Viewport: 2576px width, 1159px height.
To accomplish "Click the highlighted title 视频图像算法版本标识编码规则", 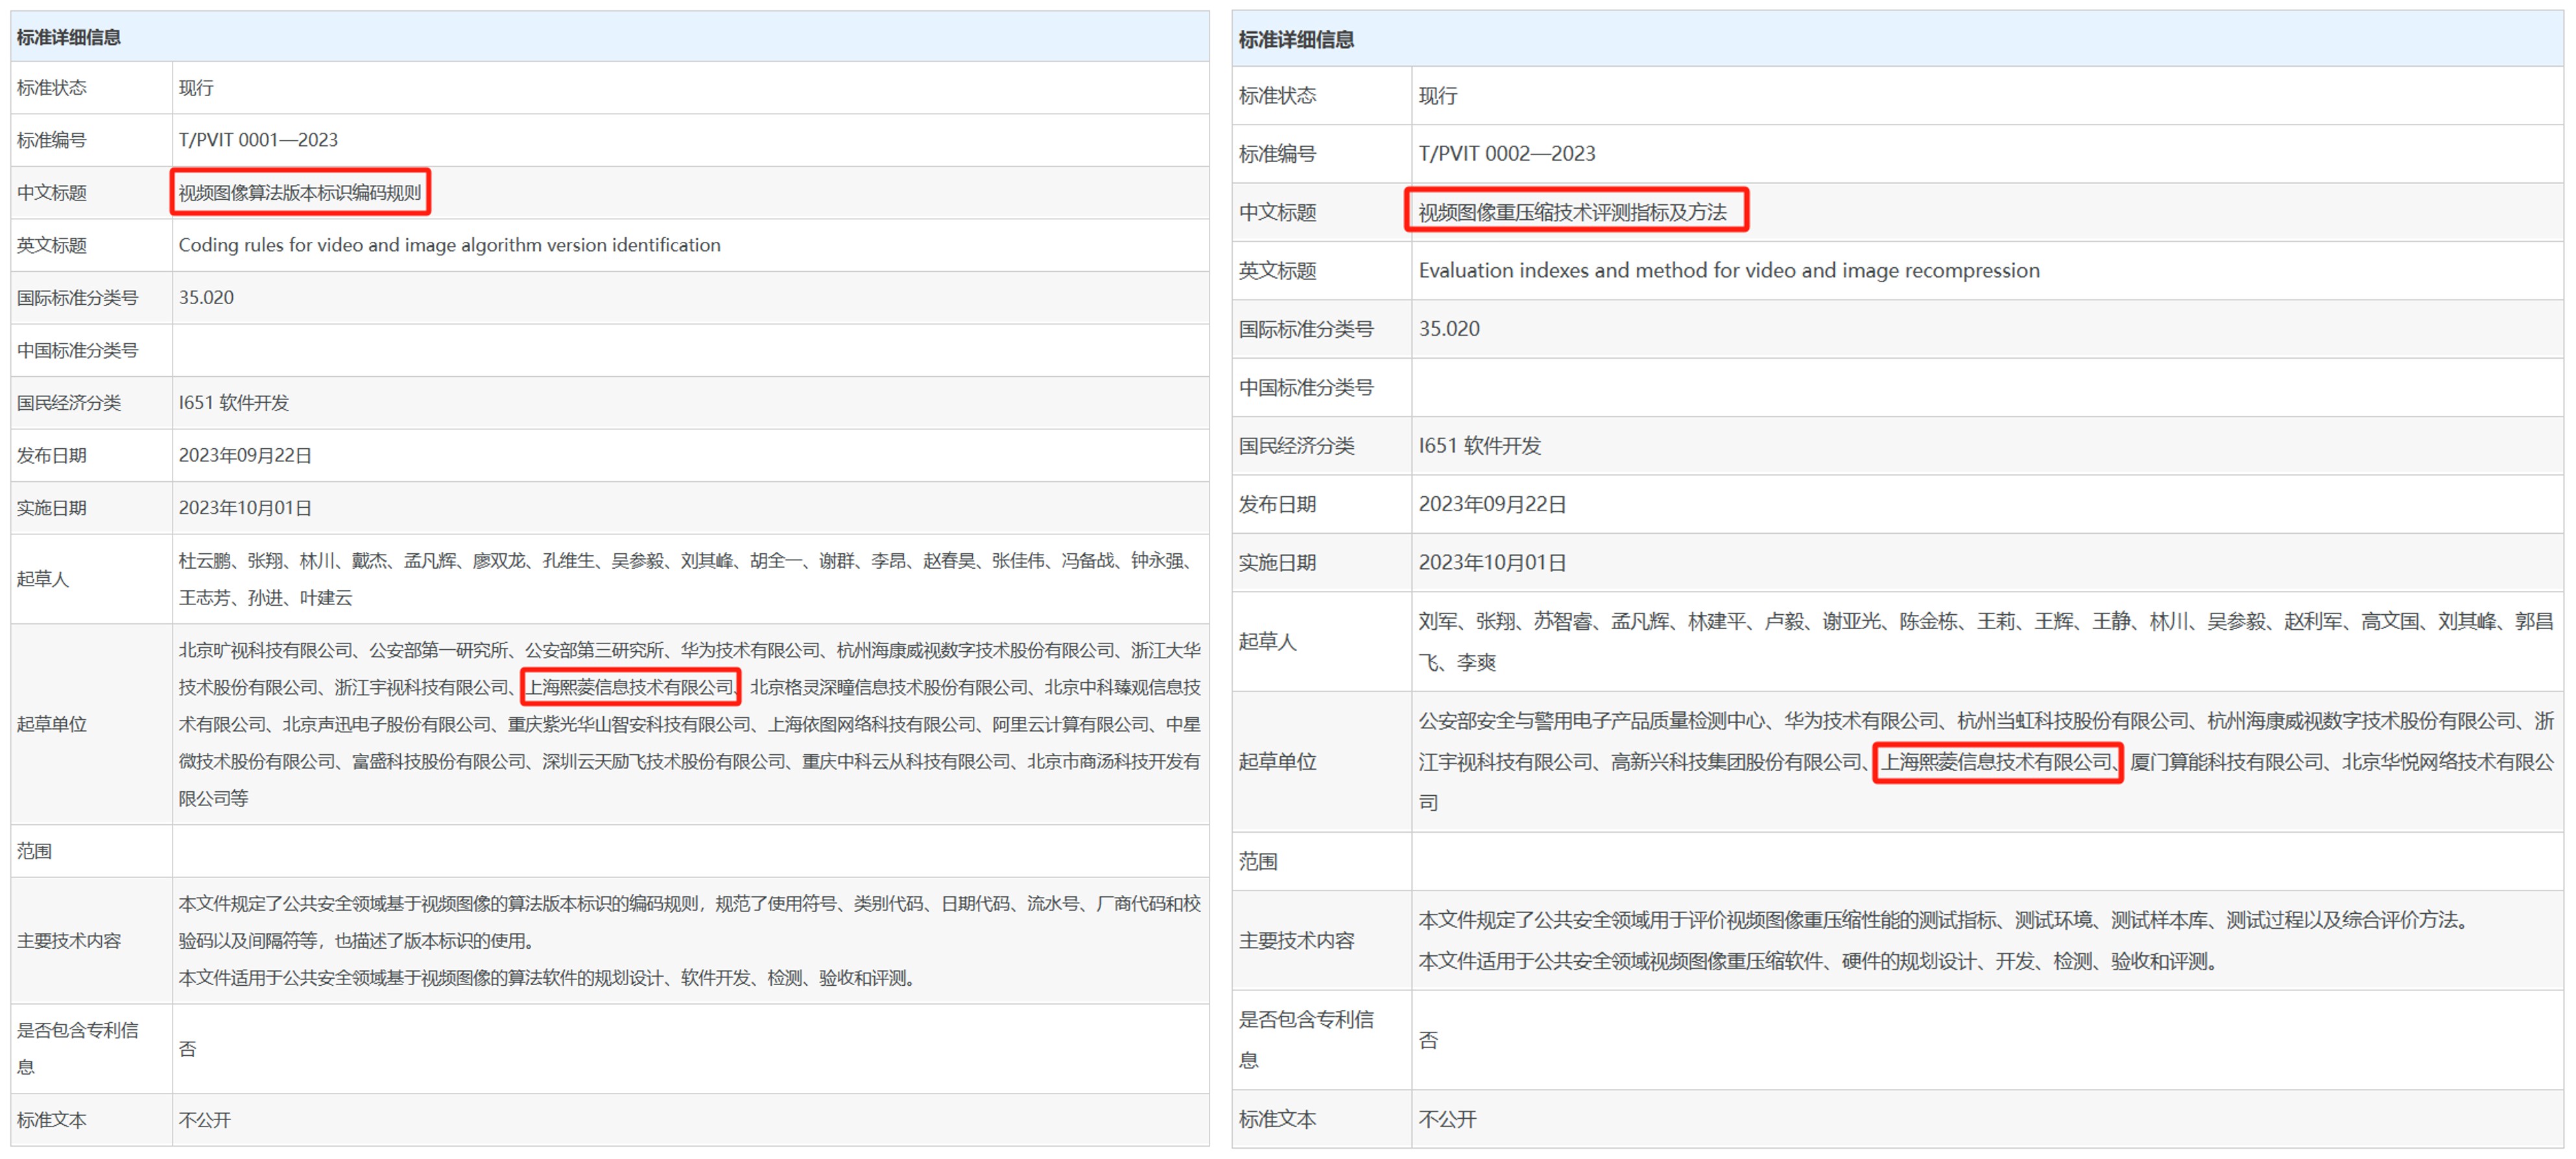I will [300, 193].
